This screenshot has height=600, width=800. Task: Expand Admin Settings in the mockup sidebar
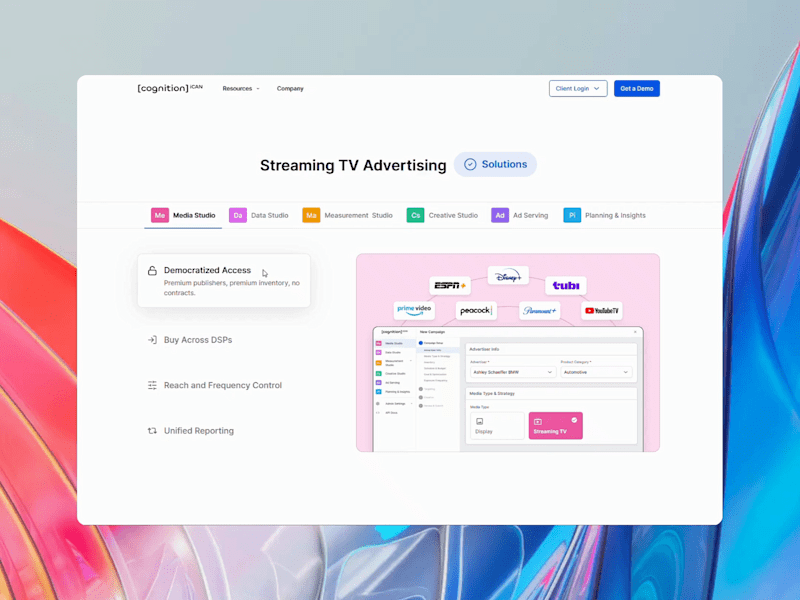394,404
